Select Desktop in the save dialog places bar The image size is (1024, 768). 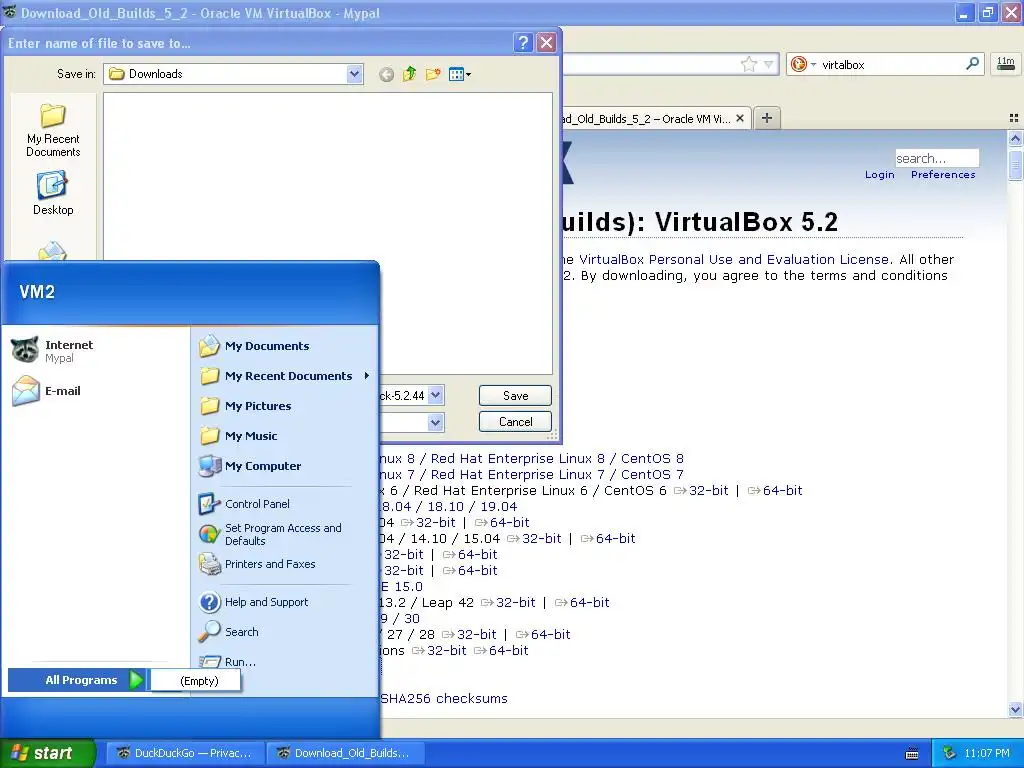tap(53, 193)
